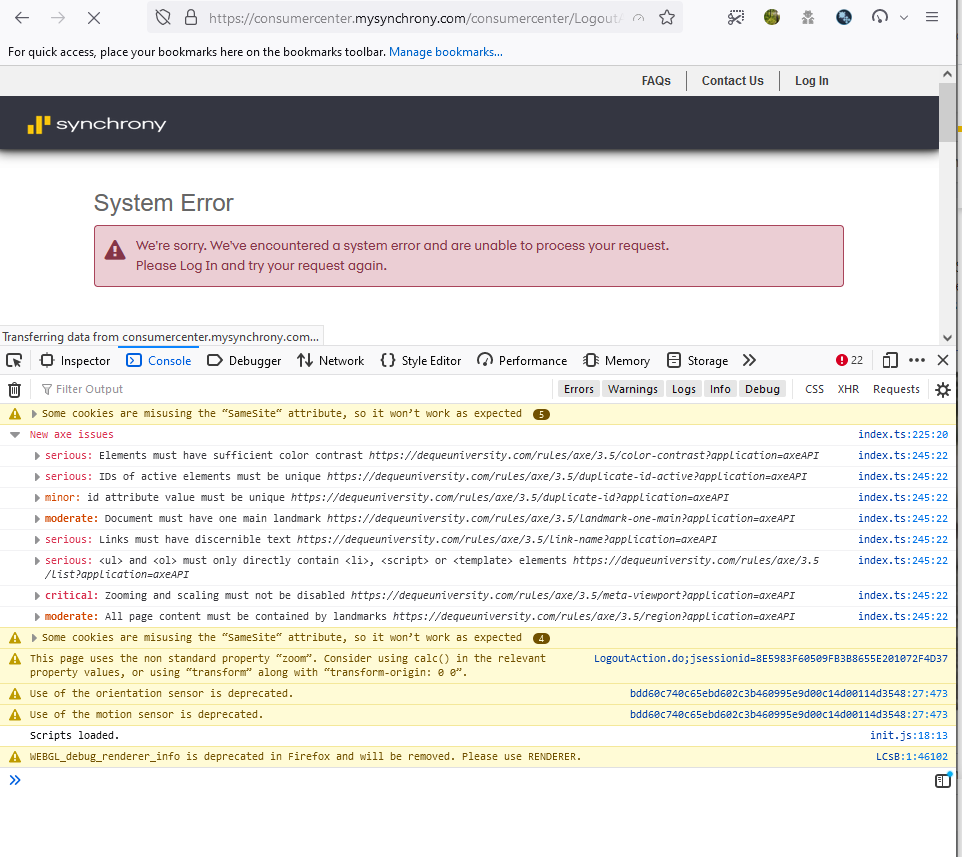Open DevTools settings gear
This screenshot has height=857, width=962.
(942, 389)
